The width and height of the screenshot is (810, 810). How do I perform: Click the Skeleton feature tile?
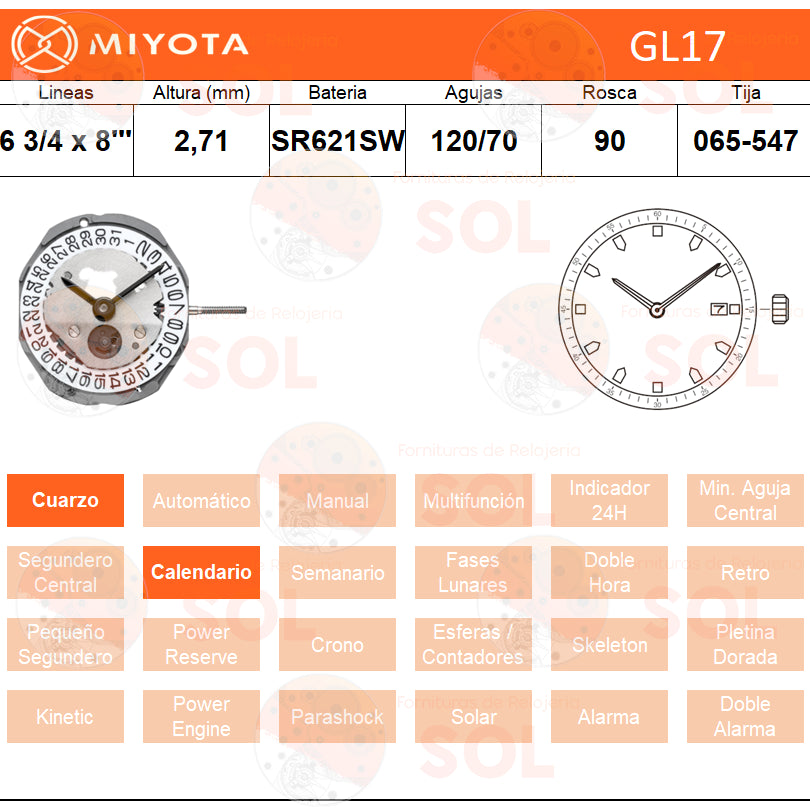pos(609,644)
